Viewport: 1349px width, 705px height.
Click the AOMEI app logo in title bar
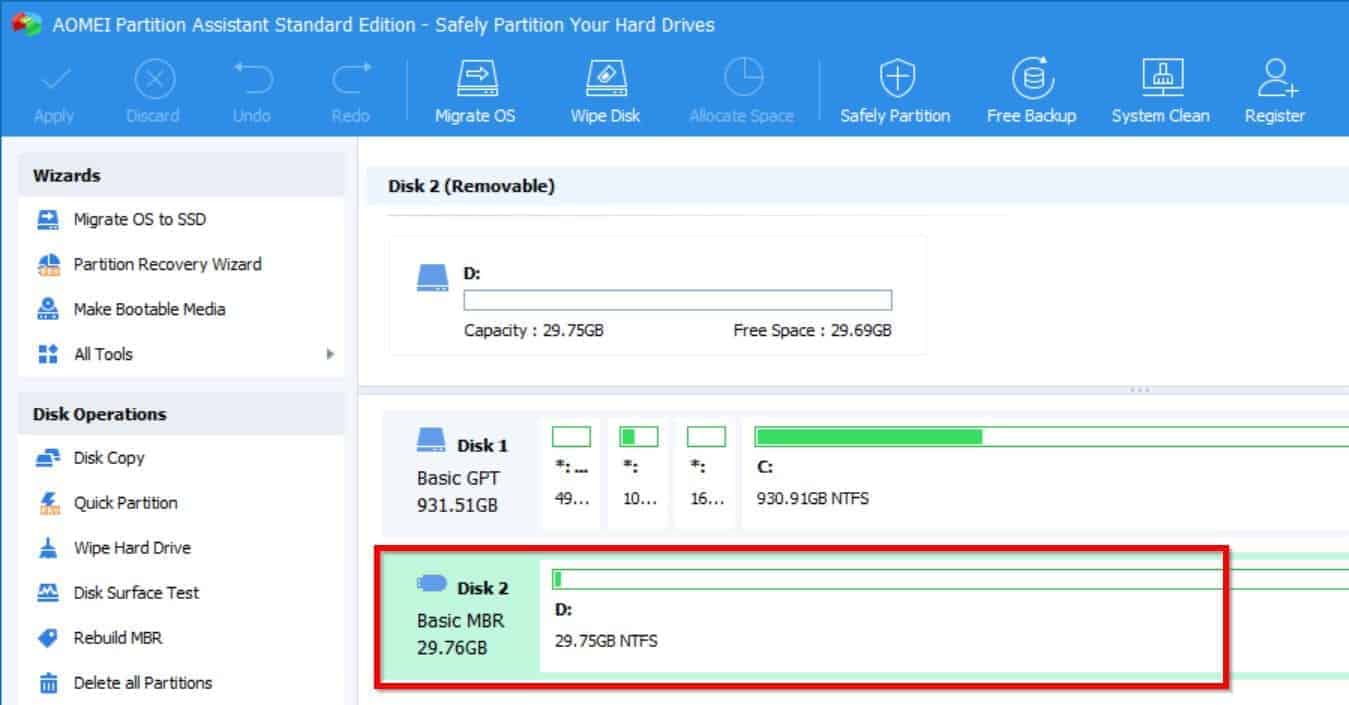tap(25, 23)
